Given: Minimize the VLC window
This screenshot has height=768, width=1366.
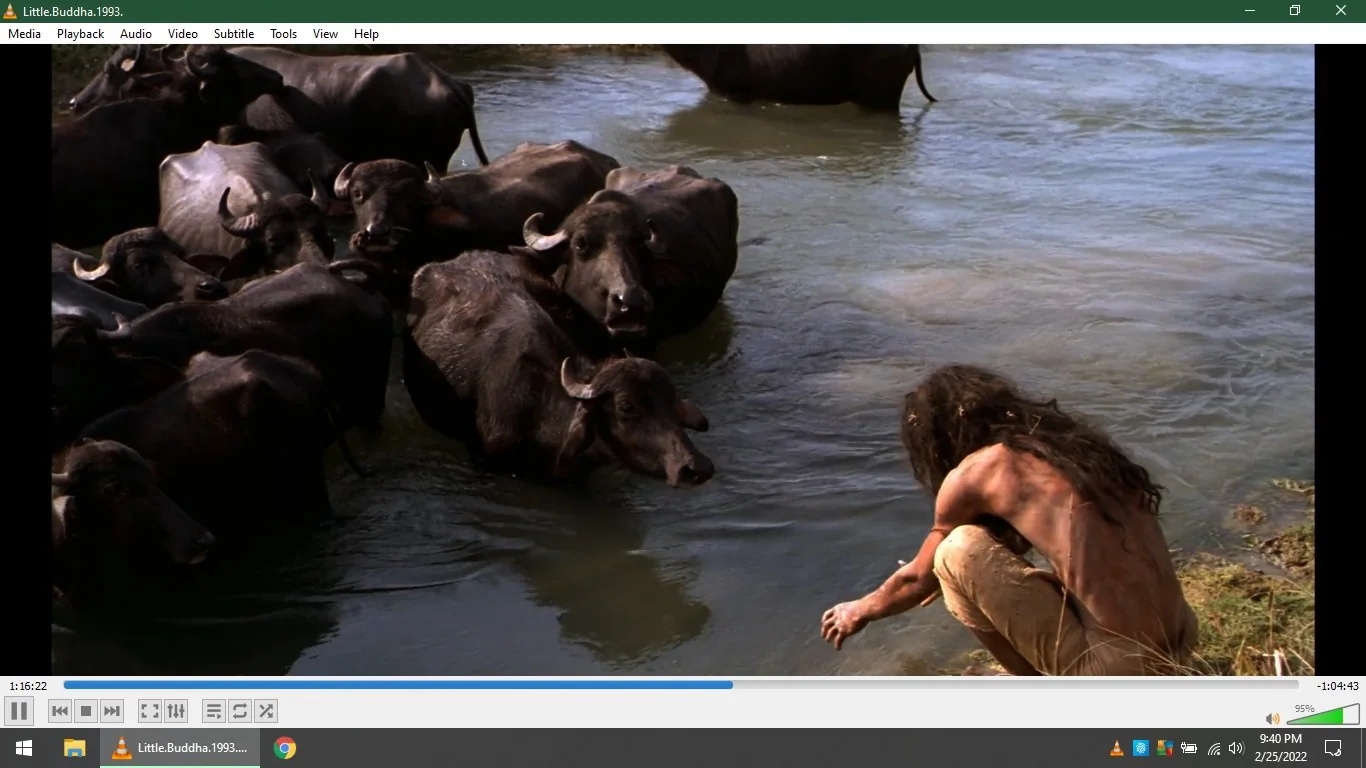Looking at the screenshot, I should pos(1250,11).
